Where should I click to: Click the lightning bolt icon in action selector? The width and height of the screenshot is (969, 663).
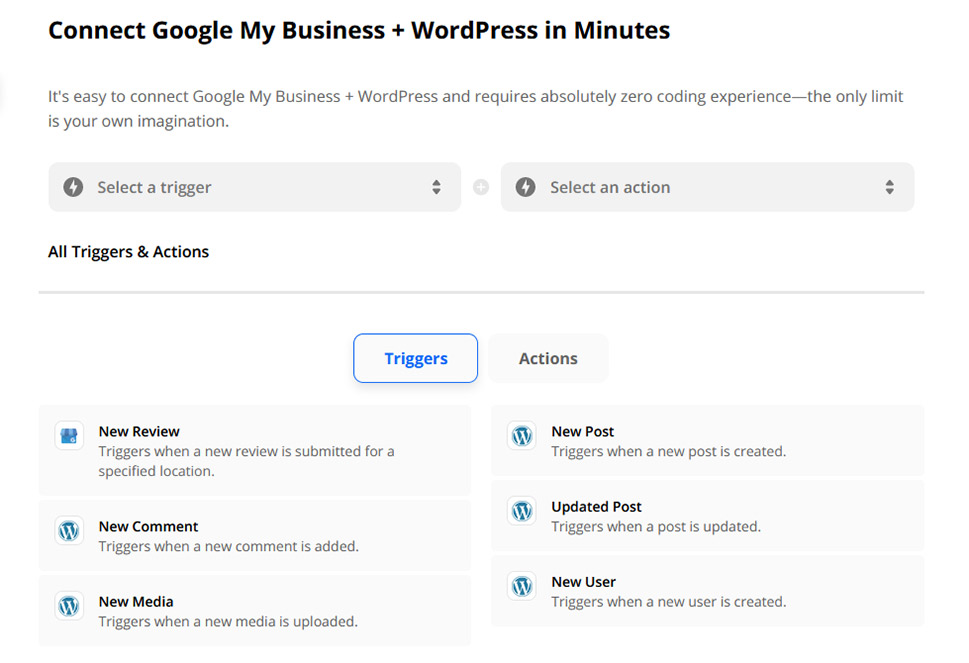526,187
